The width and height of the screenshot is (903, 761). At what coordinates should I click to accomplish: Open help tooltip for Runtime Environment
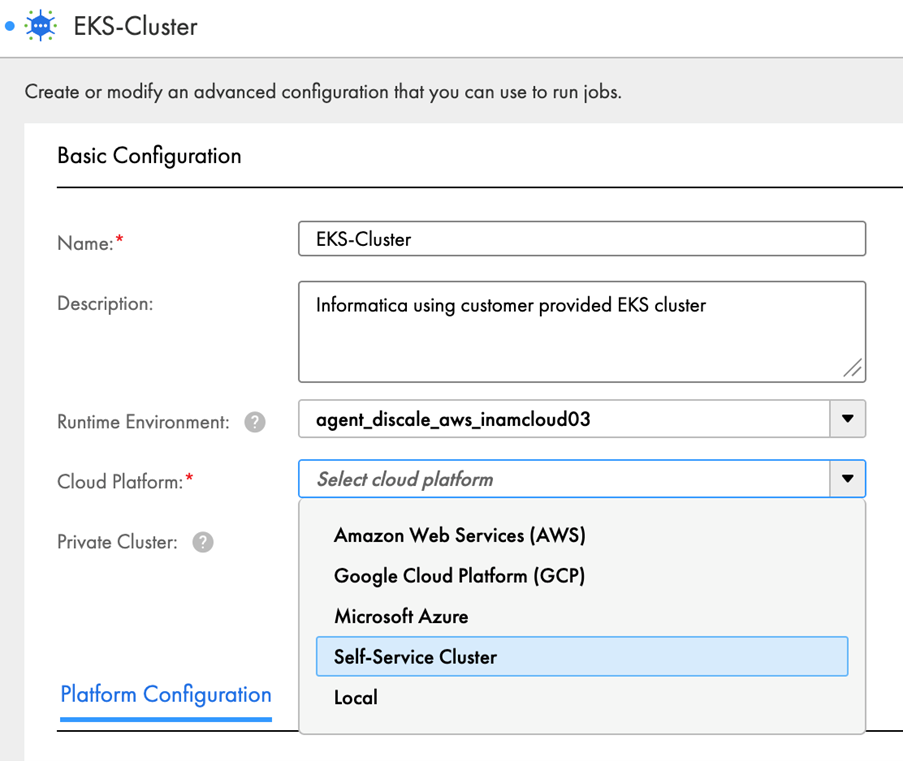(x=255, y=422)
